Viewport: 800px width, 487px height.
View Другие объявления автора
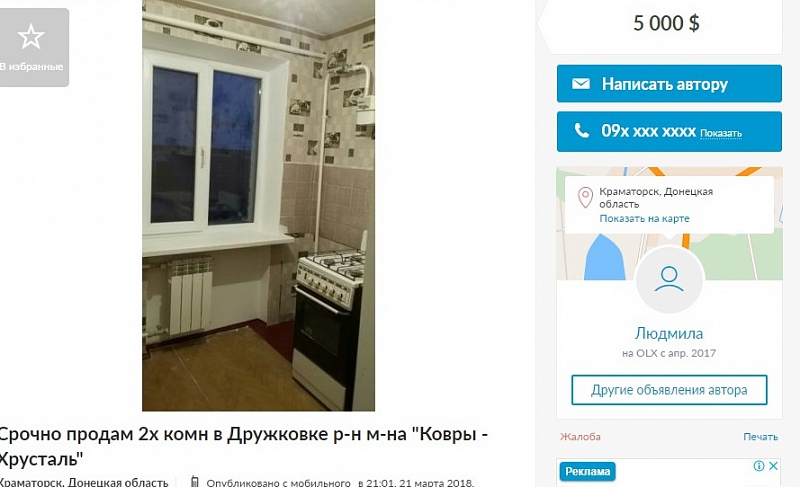click(669, 390)
